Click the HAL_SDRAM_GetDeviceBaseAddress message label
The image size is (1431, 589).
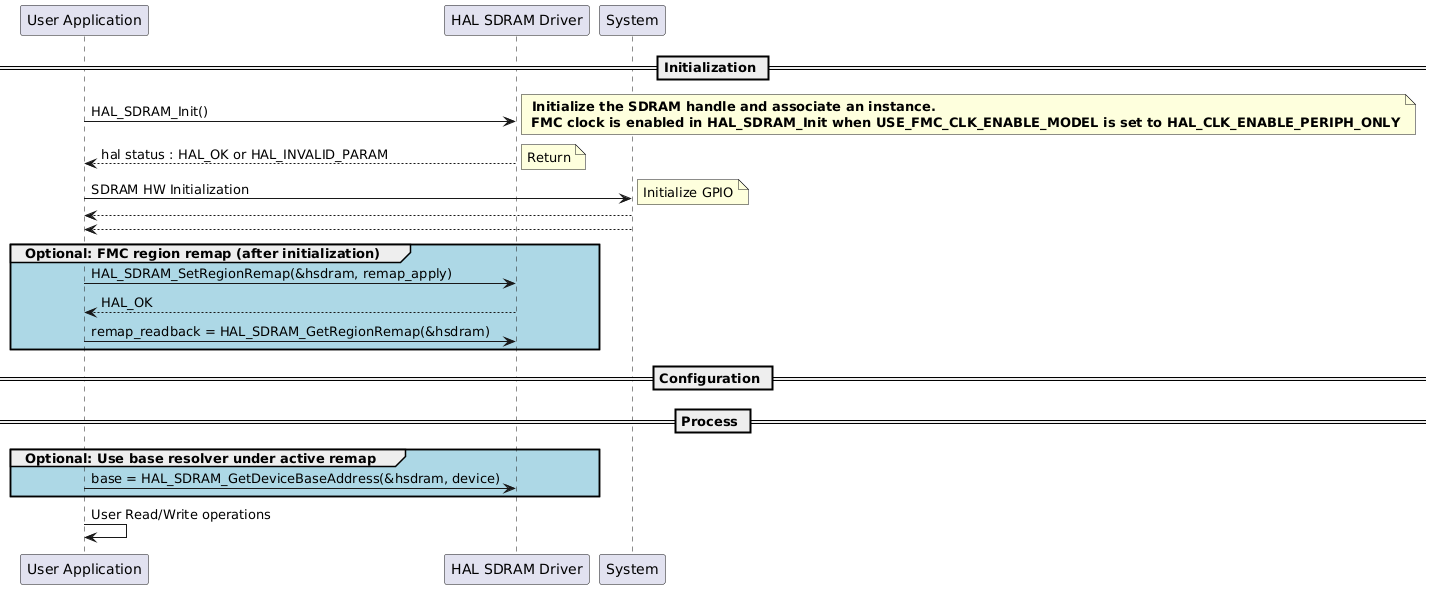[x=295, y=478]
